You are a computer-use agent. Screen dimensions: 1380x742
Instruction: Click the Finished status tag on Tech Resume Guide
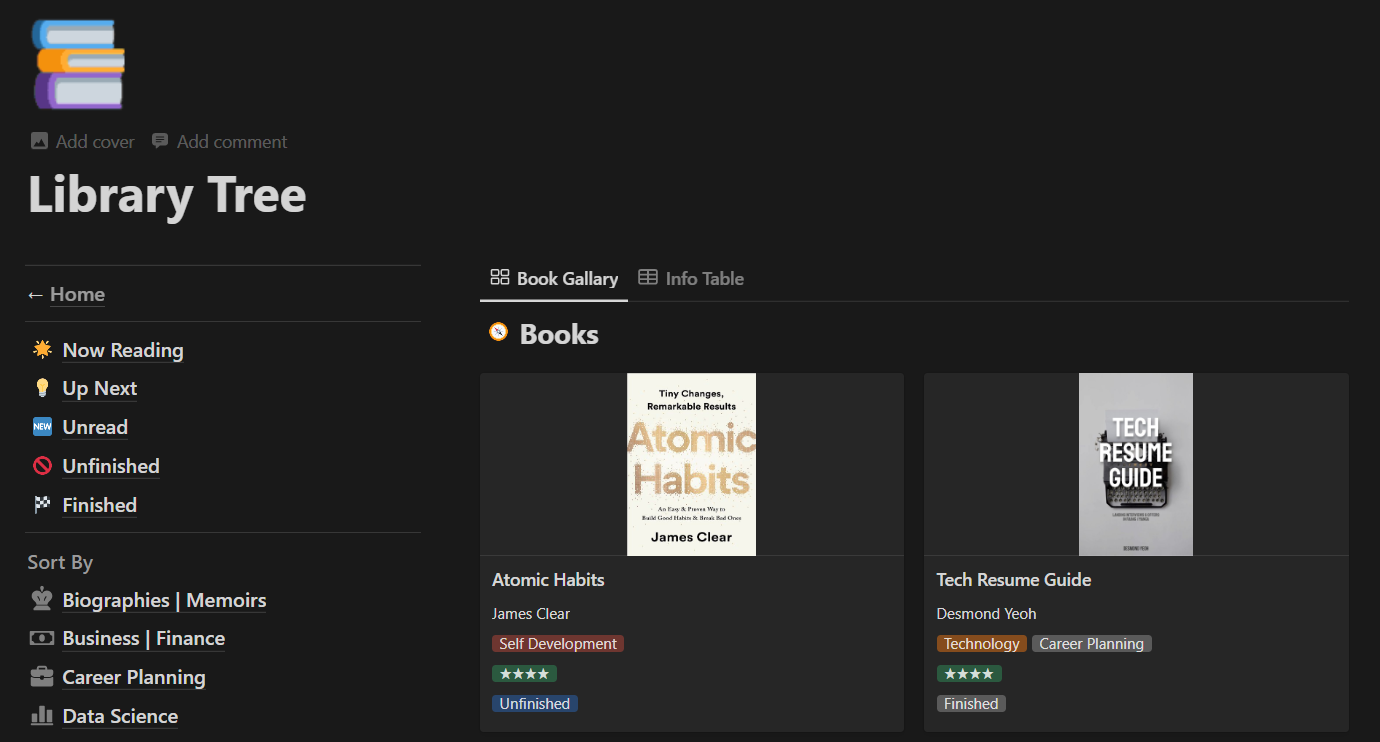click(971, 704)
